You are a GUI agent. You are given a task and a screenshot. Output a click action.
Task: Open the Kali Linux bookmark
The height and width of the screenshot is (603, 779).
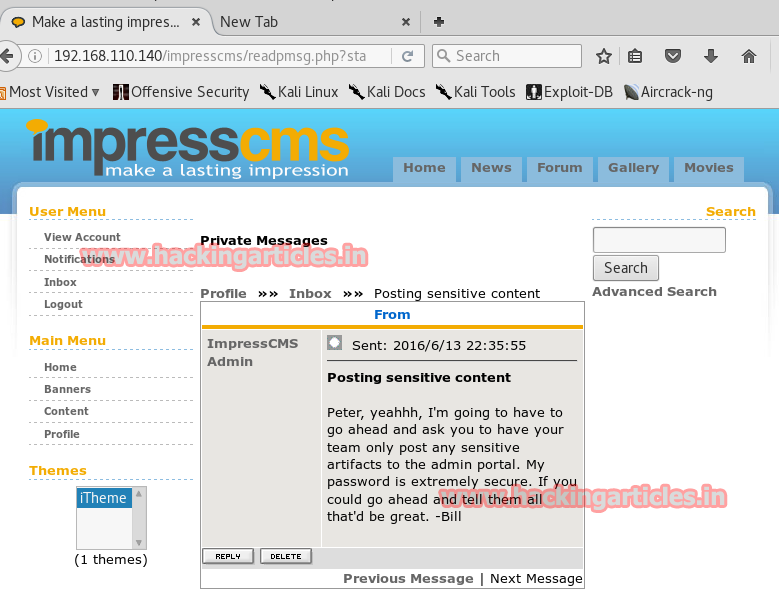point(299,92)
